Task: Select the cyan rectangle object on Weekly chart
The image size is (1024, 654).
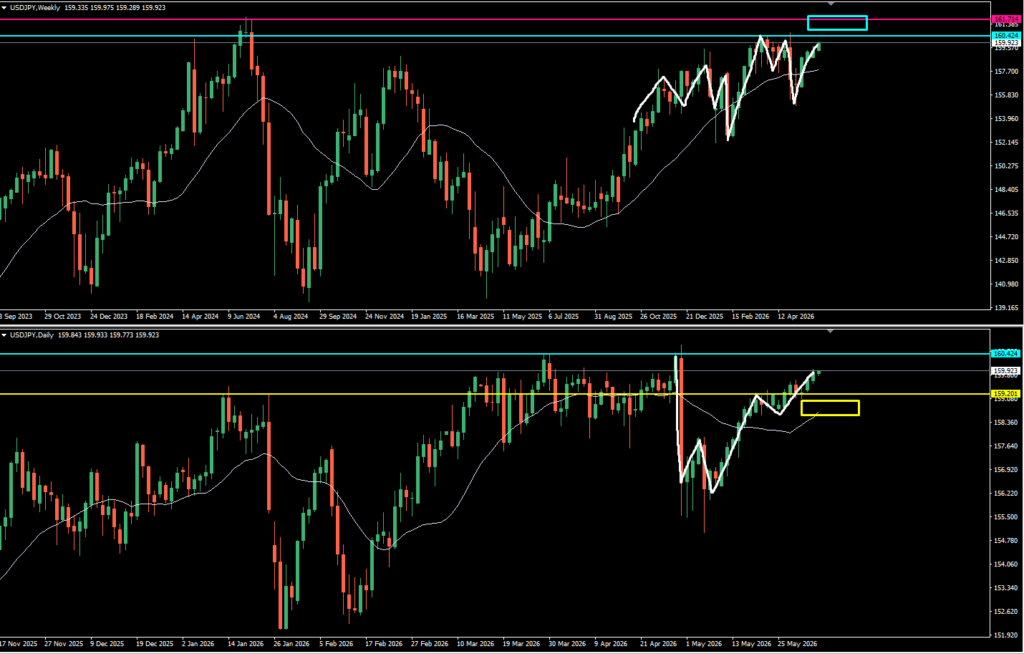Action: click(x=837, y=23)
